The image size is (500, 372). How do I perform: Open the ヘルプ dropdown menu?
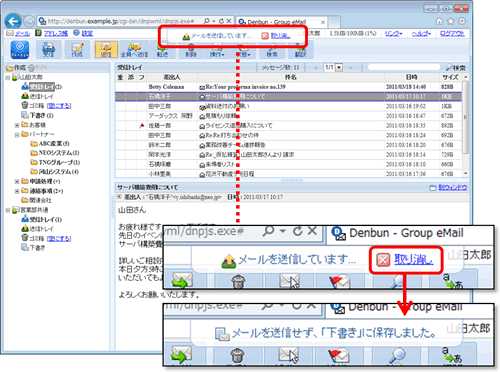pos(421,34)
